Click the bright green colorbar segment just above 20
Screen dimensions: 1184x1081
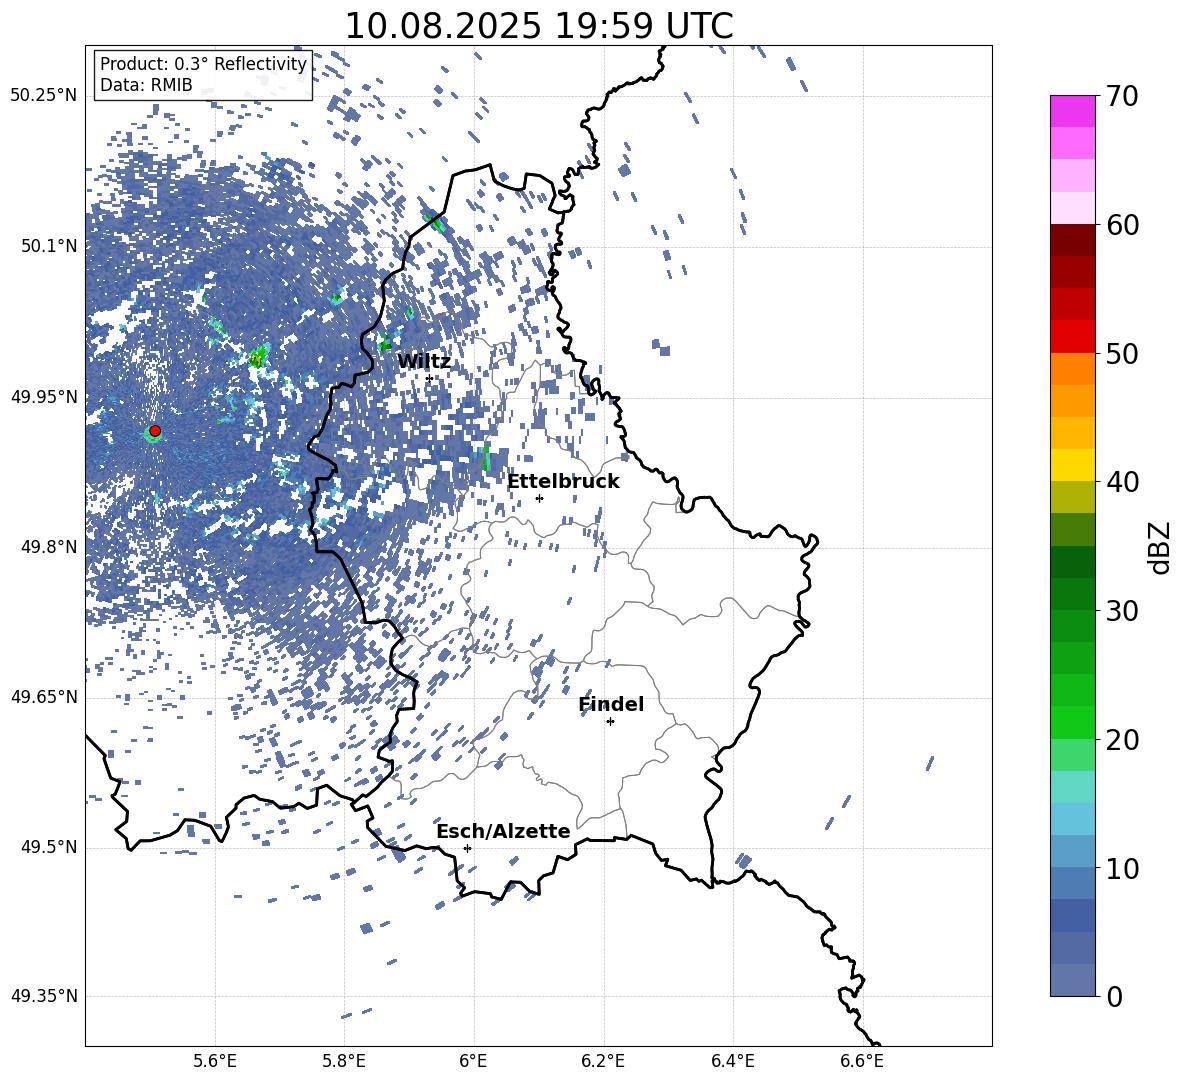point(1073,722)
